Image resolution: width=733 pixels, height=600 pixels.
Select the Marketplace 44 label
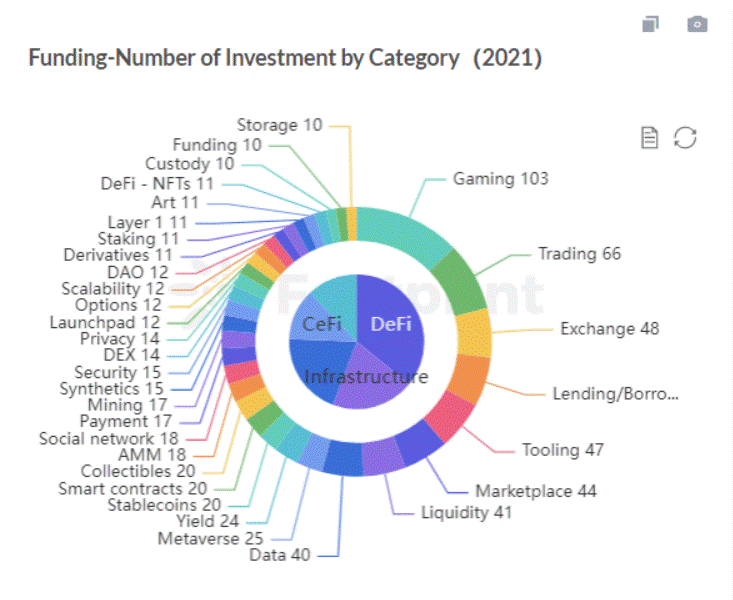pyautogui.click(x=536, y=491)
